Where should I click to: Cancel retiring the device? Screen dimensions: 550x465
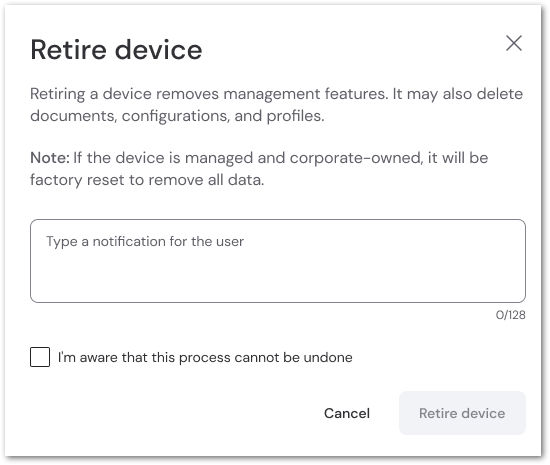[x=347, y=413]
